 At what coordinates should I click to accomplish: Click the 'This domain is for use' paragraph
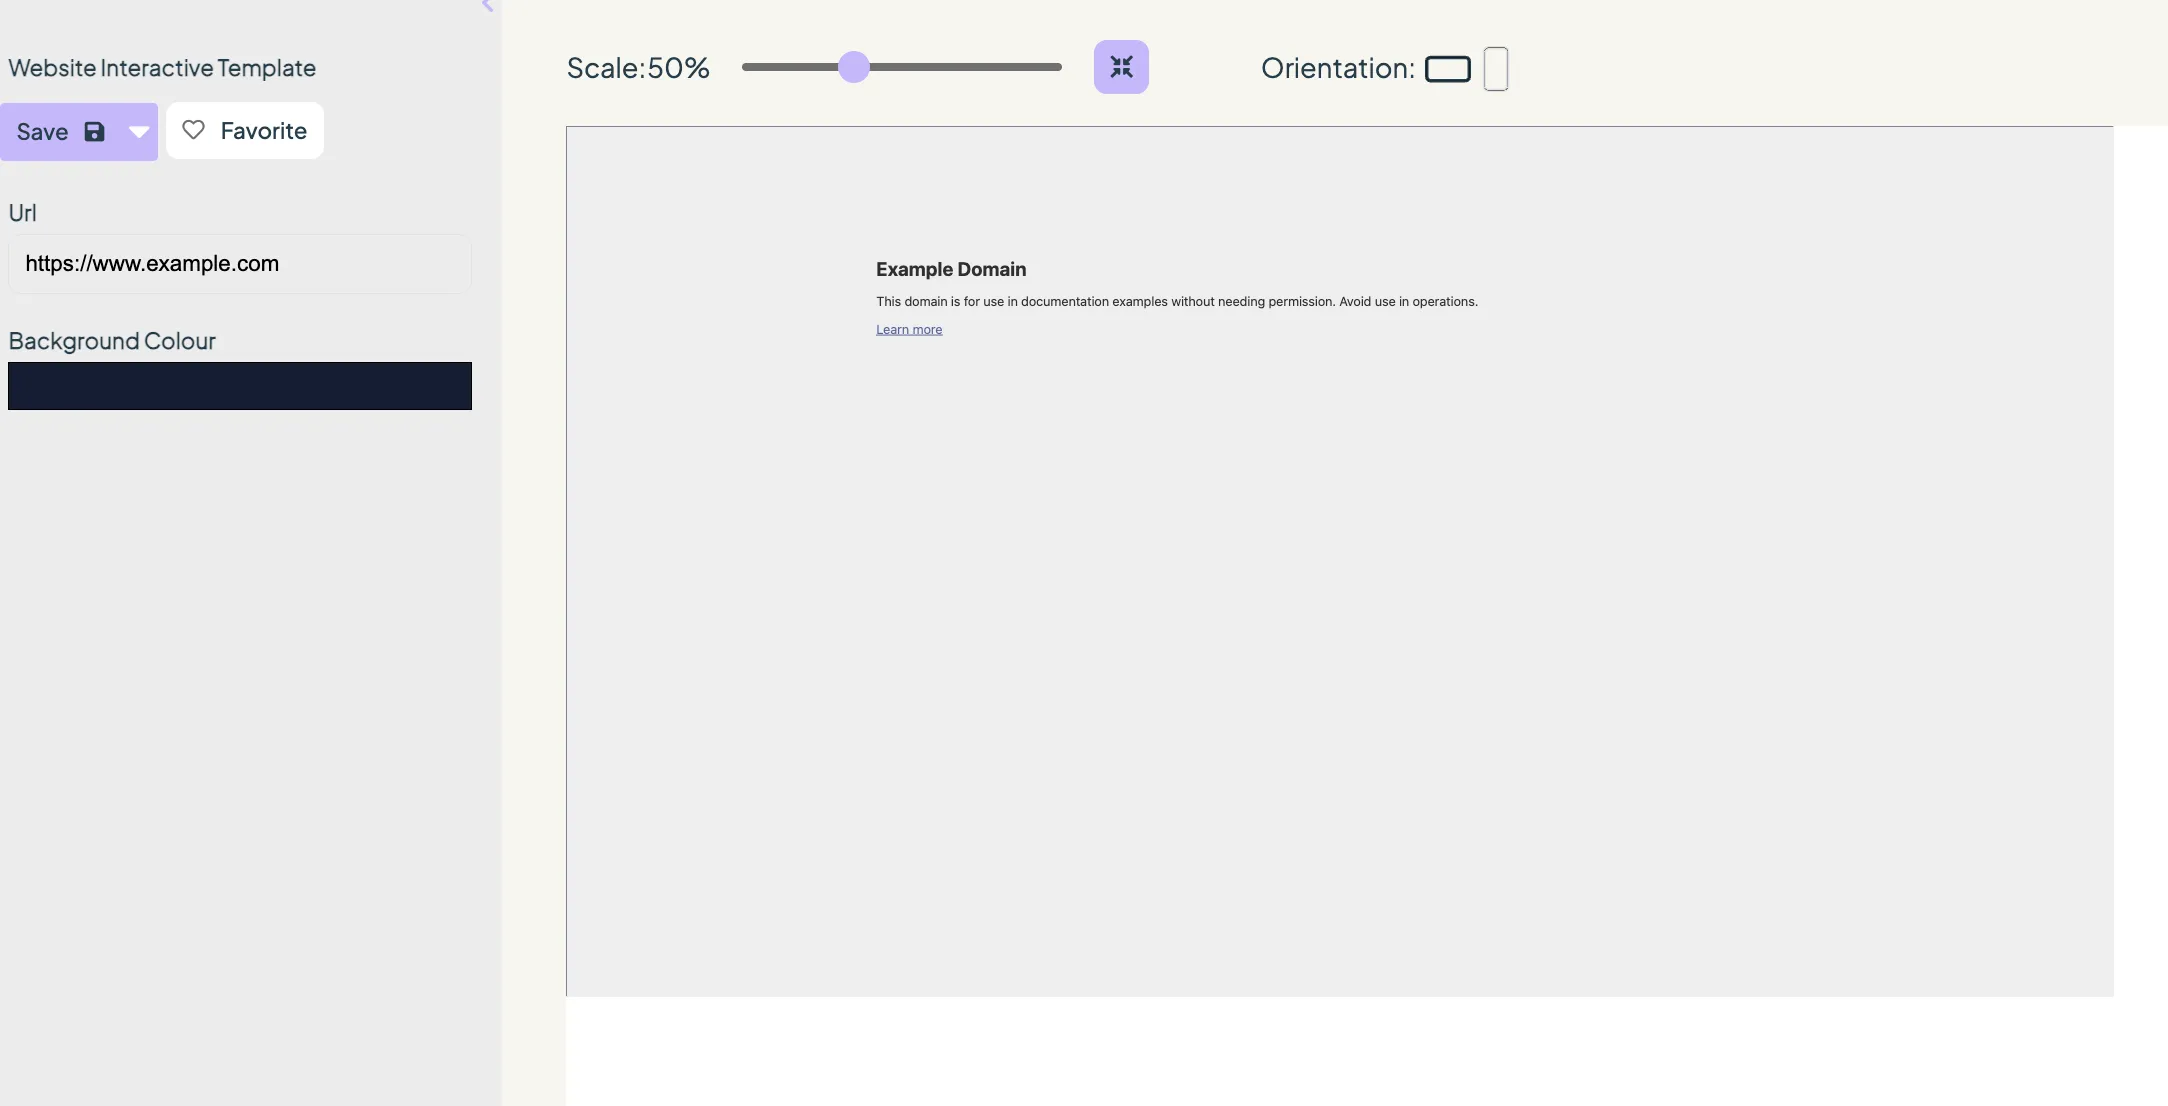1177,301
